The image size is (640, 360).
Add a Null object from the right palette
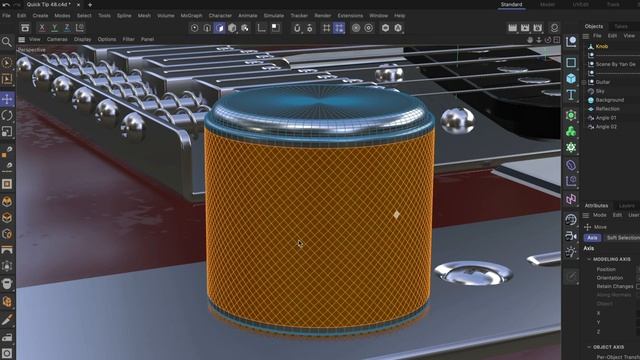click(571, 42)
